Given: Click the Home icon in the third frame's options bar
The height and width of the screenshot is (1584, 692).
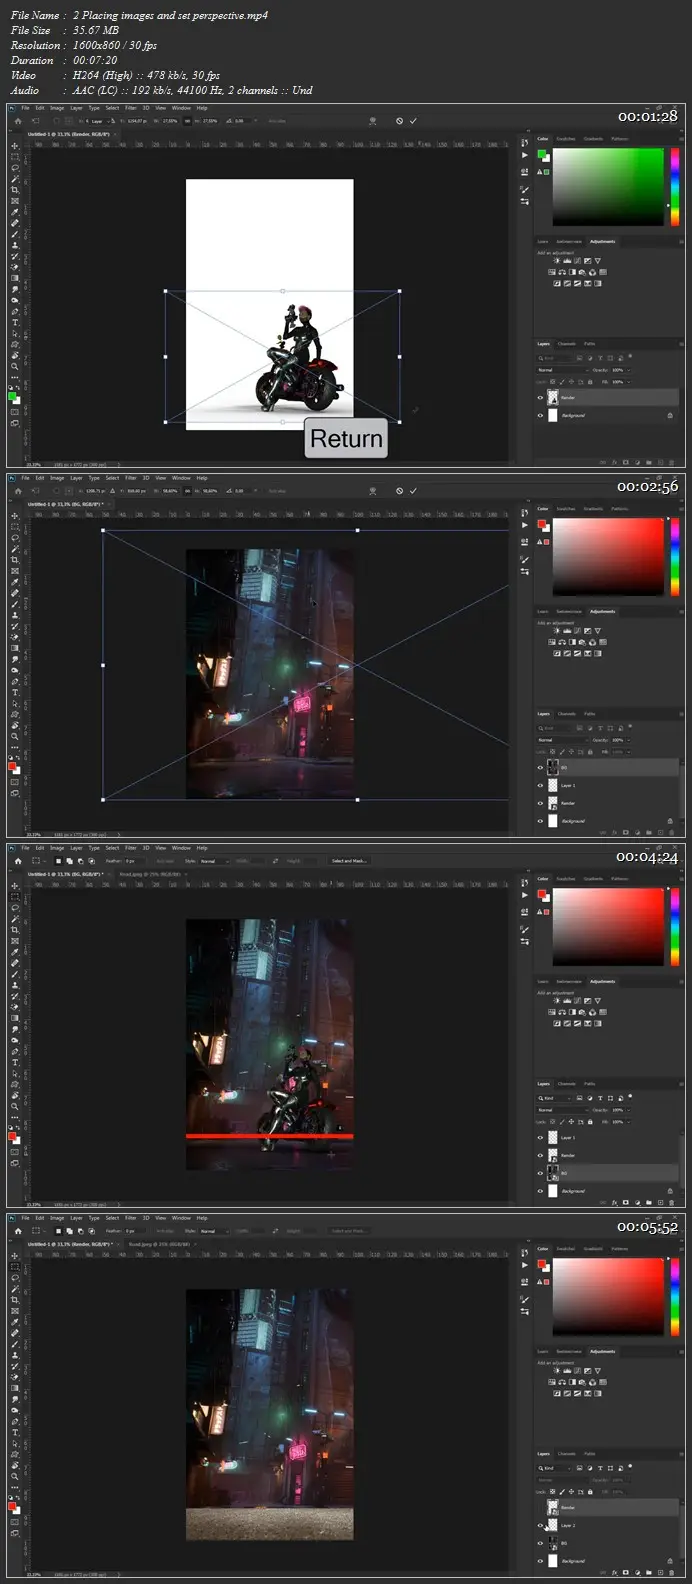Looking at the screenshot, I should pyautogui.click(x=17, y=861).
